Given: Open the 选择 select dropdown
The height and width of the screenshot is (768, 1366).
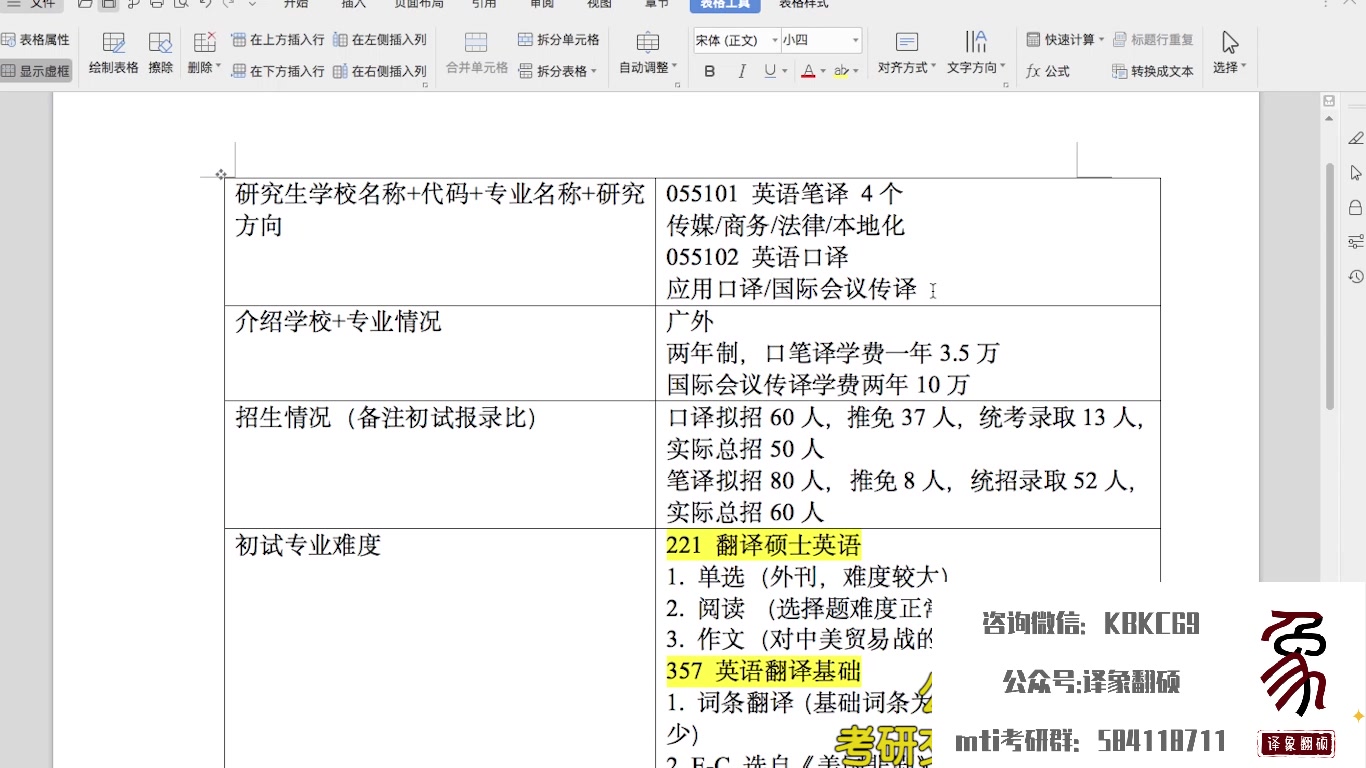Looking at the screenshot, I should (x=1229, y=54).
